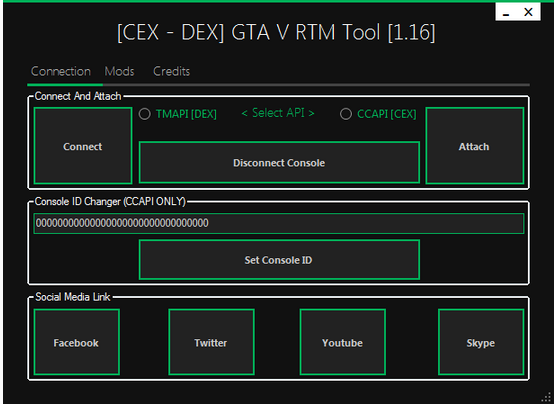The image size is (554, 404).
Task: Open the Skype social link
Action: click(x=481, y=342)
